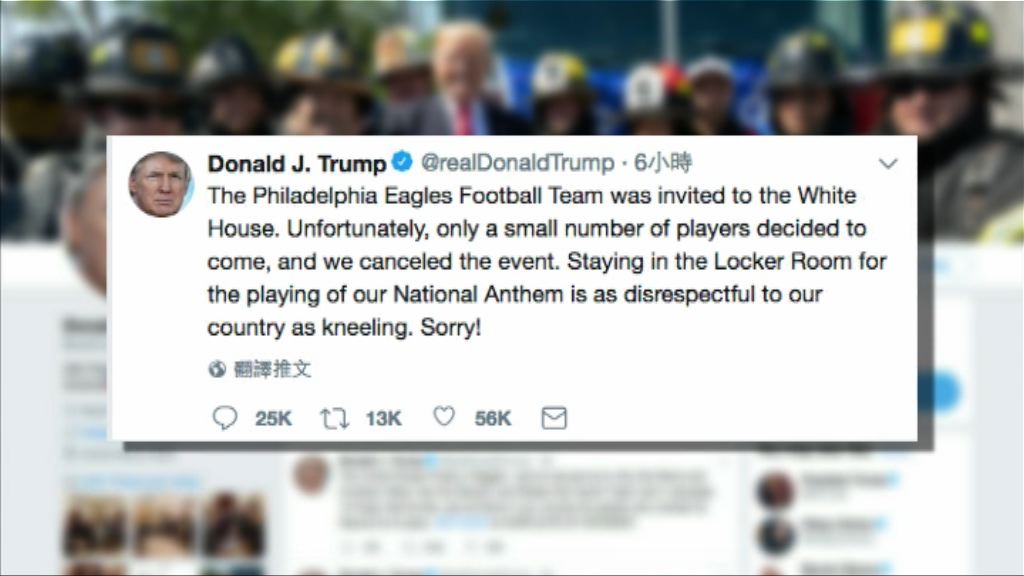Click the @realDonaldTrump handle
This screenshot has height=576, width=1024.
click(x=517, y=163)
